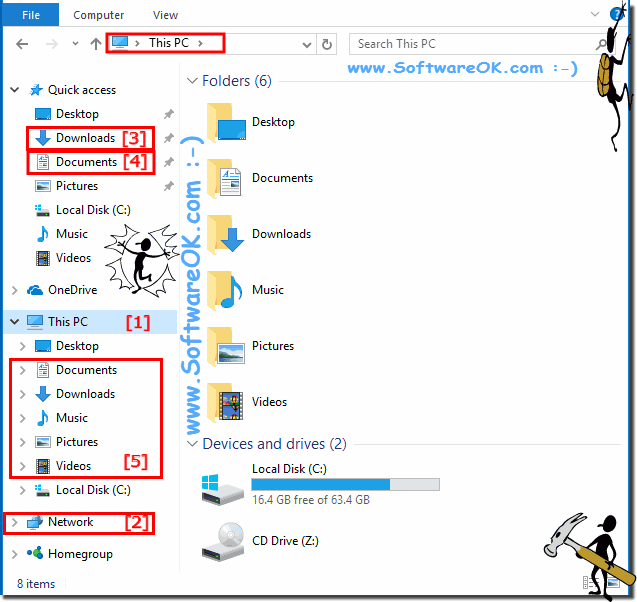Viewport: 637px width, 602px height.
Task: Select the Desktop folder icon in main pane
Action: point(226,122)
